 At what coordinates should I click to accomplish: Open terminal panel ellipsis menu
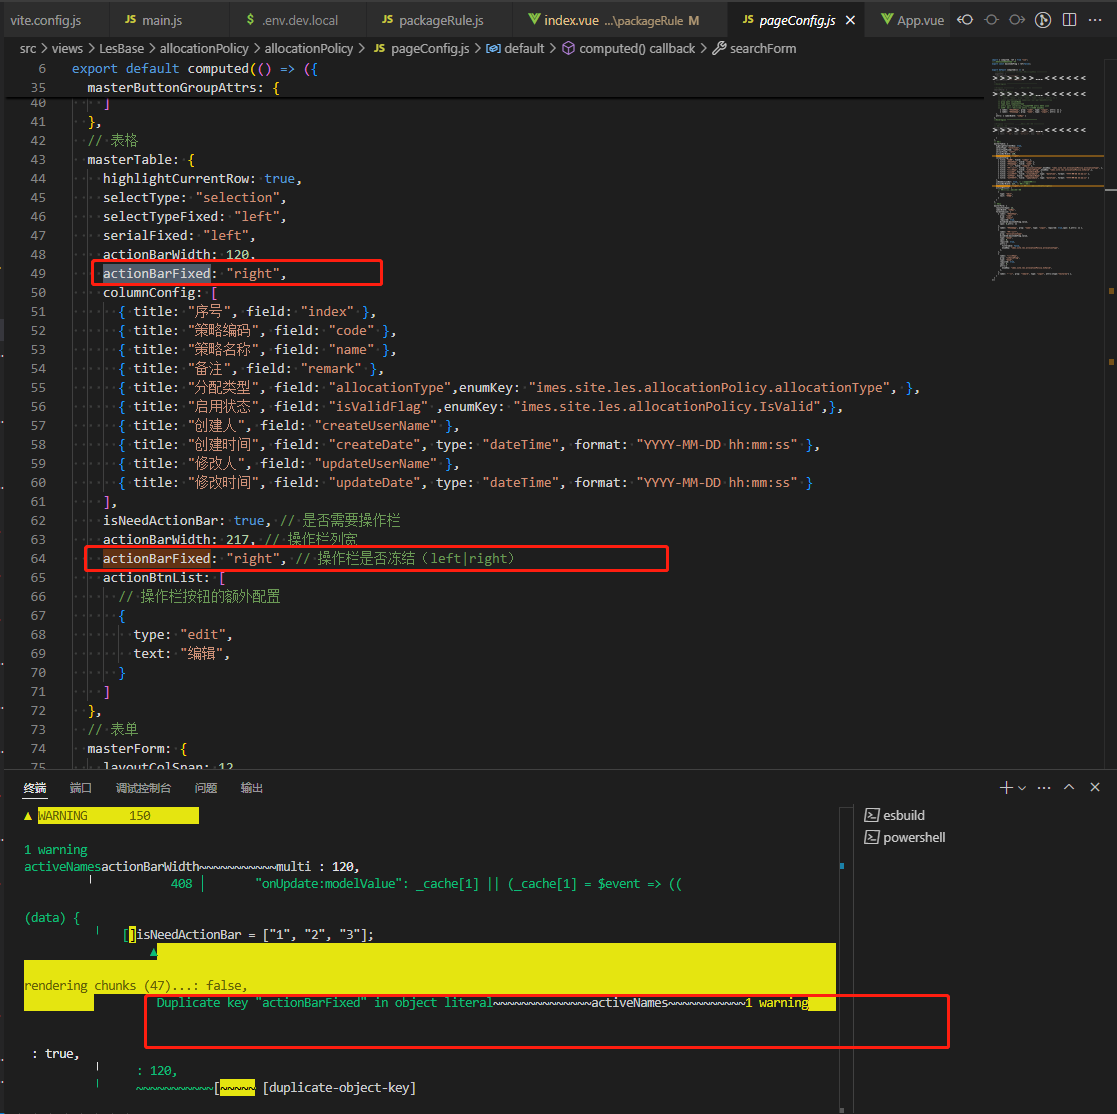tap(1044, 787)
